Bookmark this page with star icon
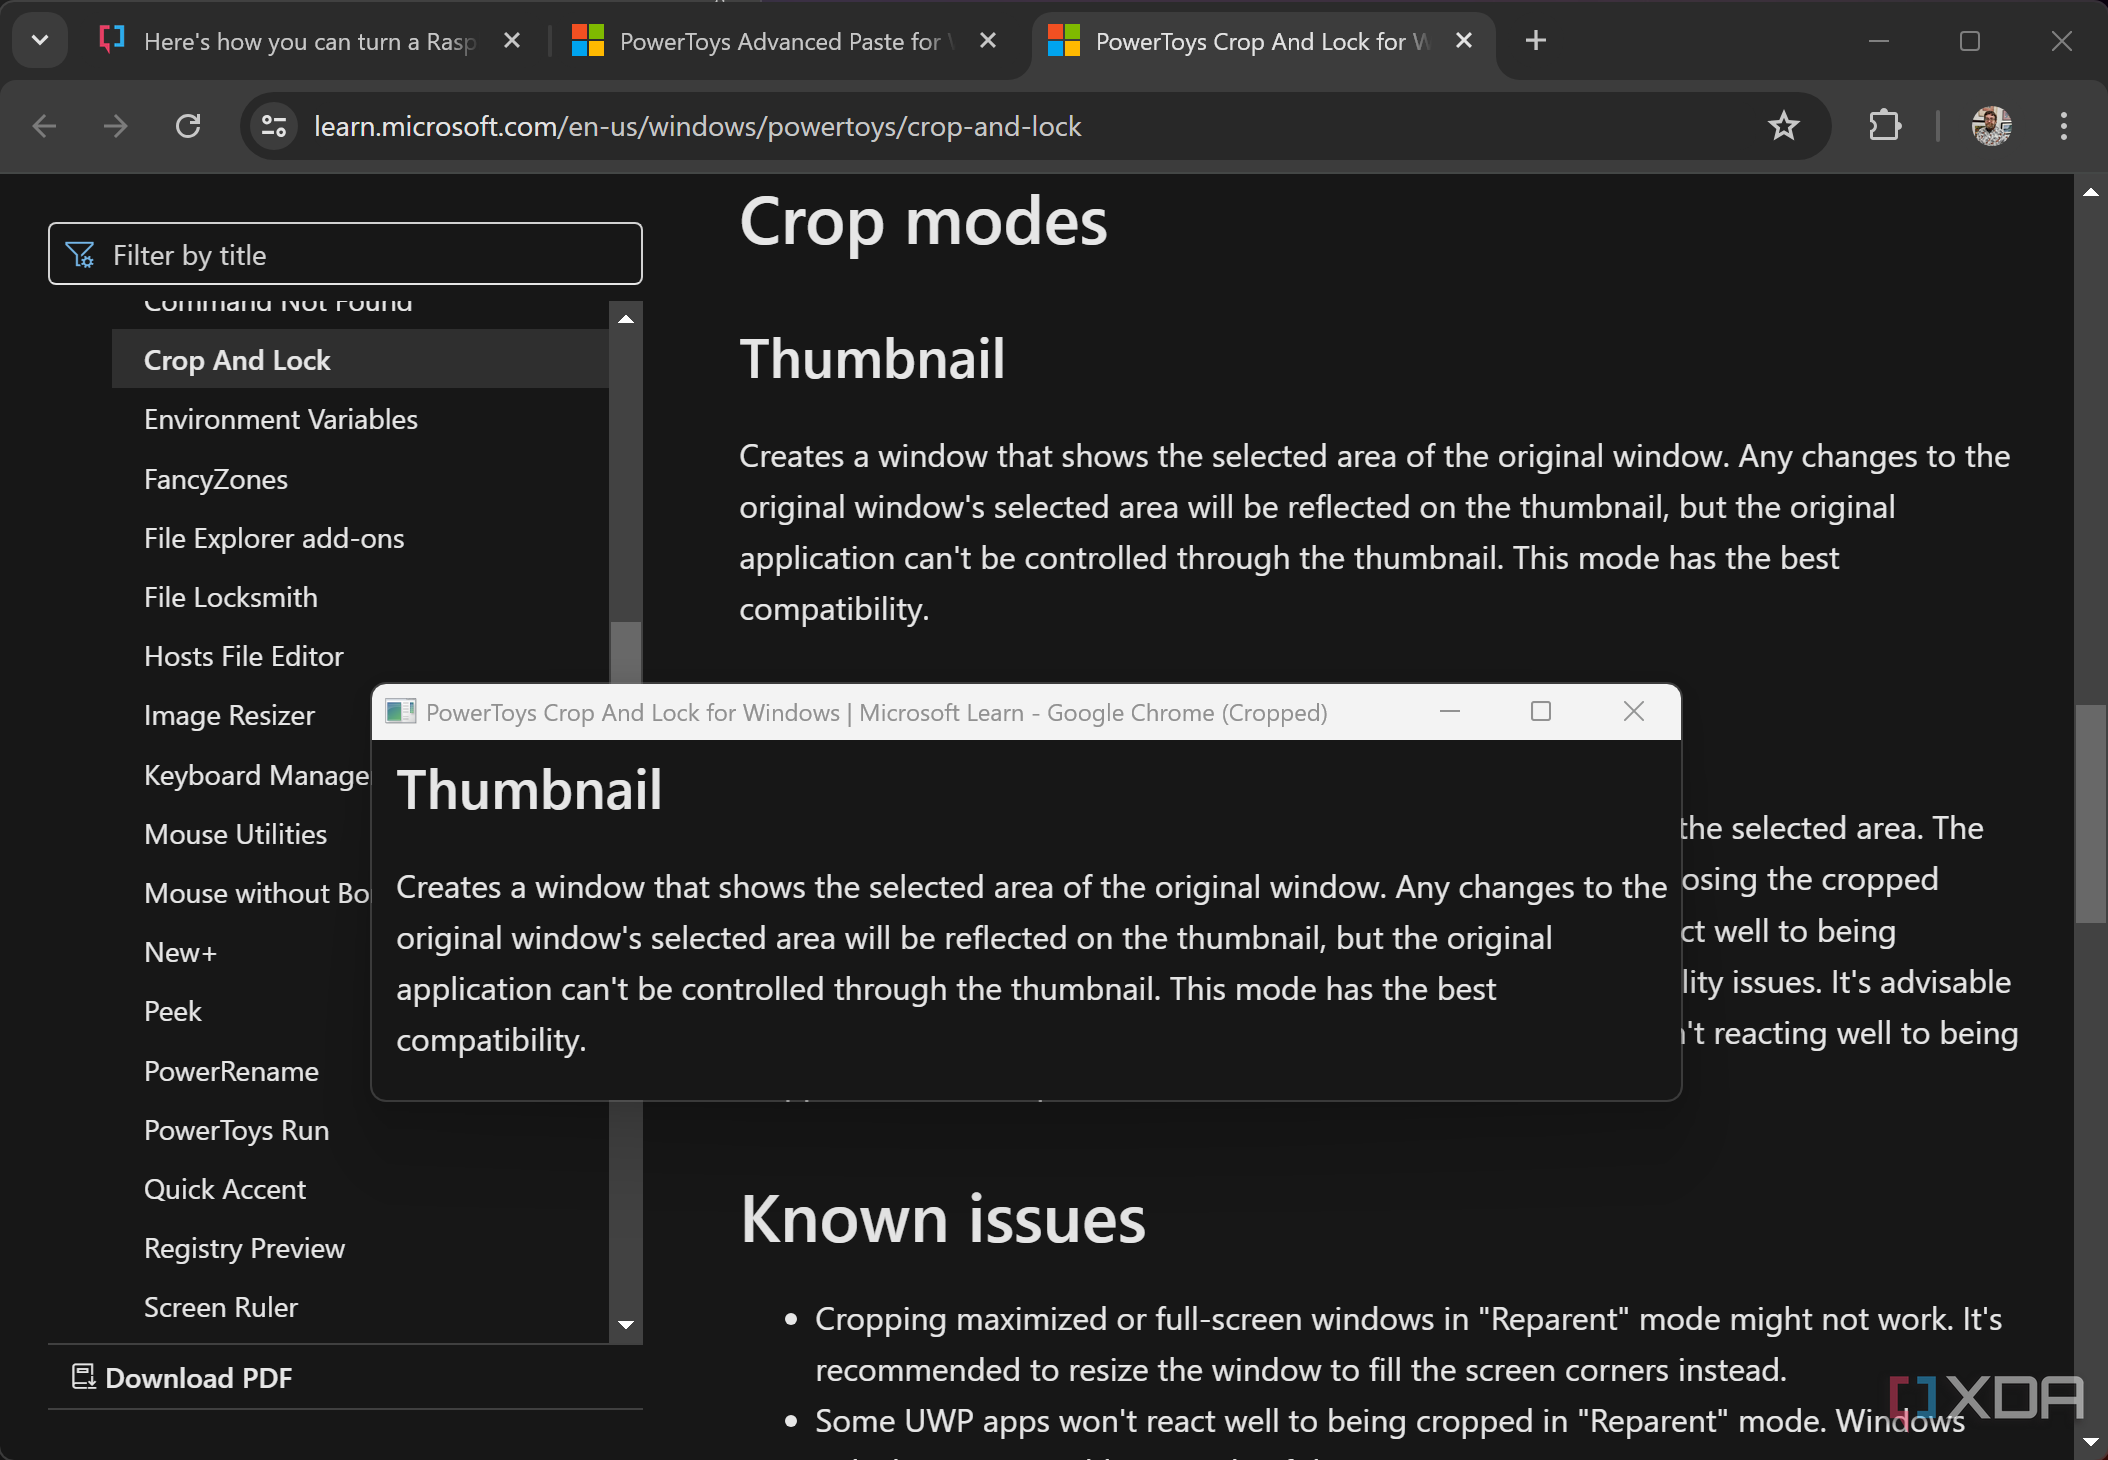The height and width of the screenshot is (1460, 2108). [1783, 126]
